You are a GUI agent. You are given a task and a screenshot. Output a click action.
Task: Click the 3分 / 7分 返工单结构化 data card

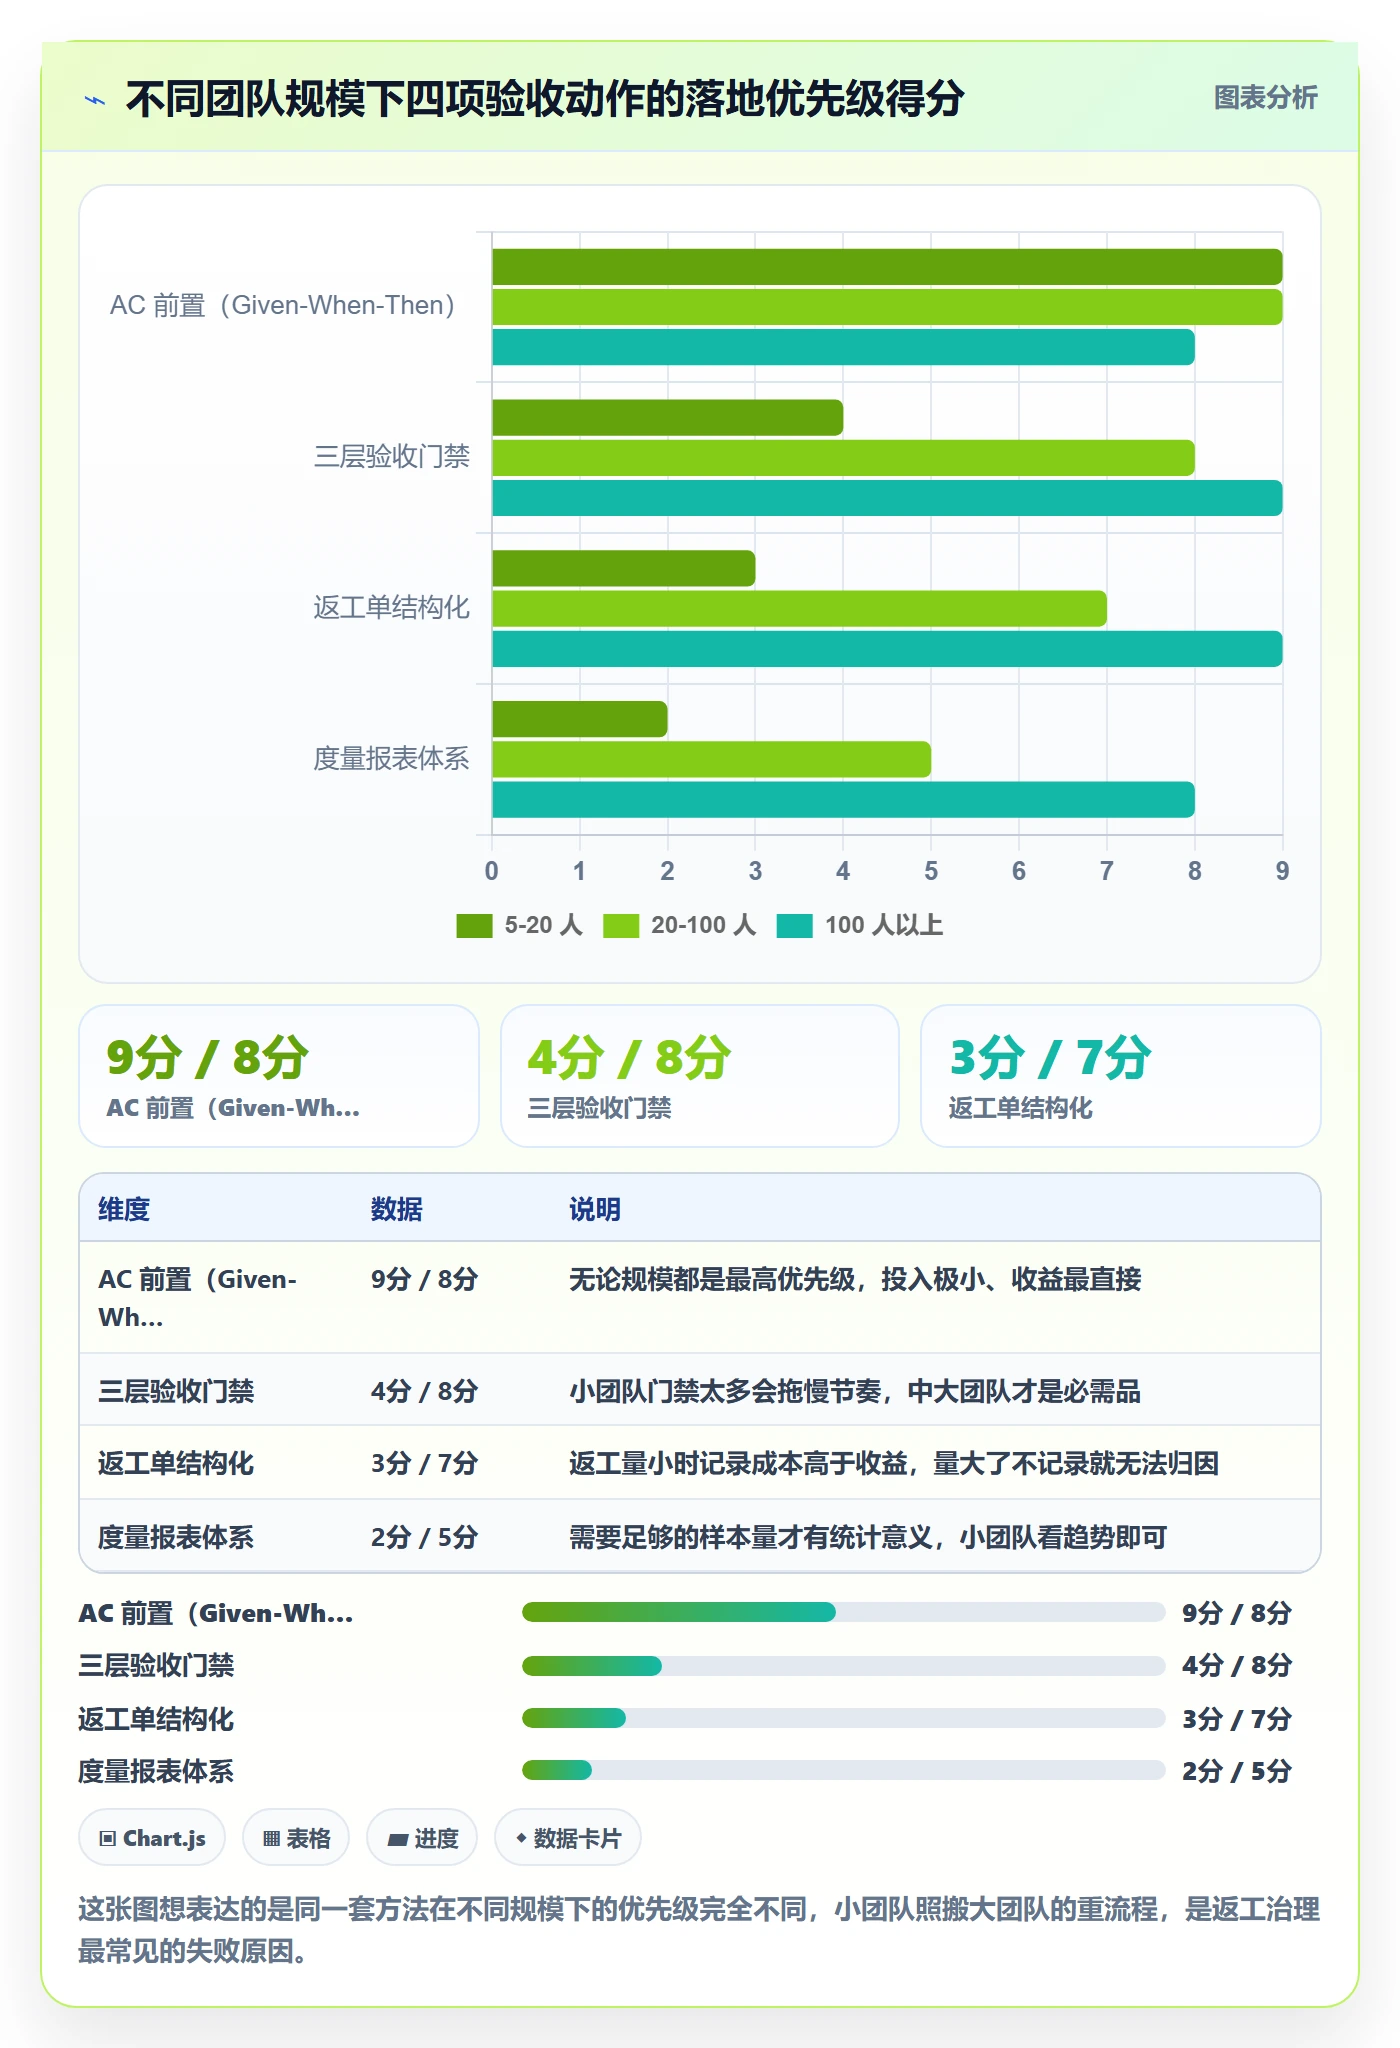click(x=1121, y=1076)
